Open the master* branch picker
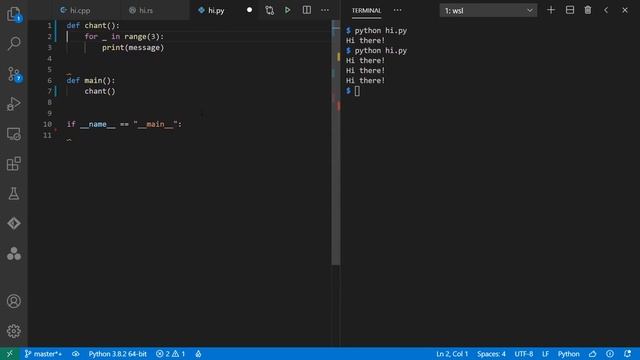Screen dimensions: 640x360 point(43,354)
